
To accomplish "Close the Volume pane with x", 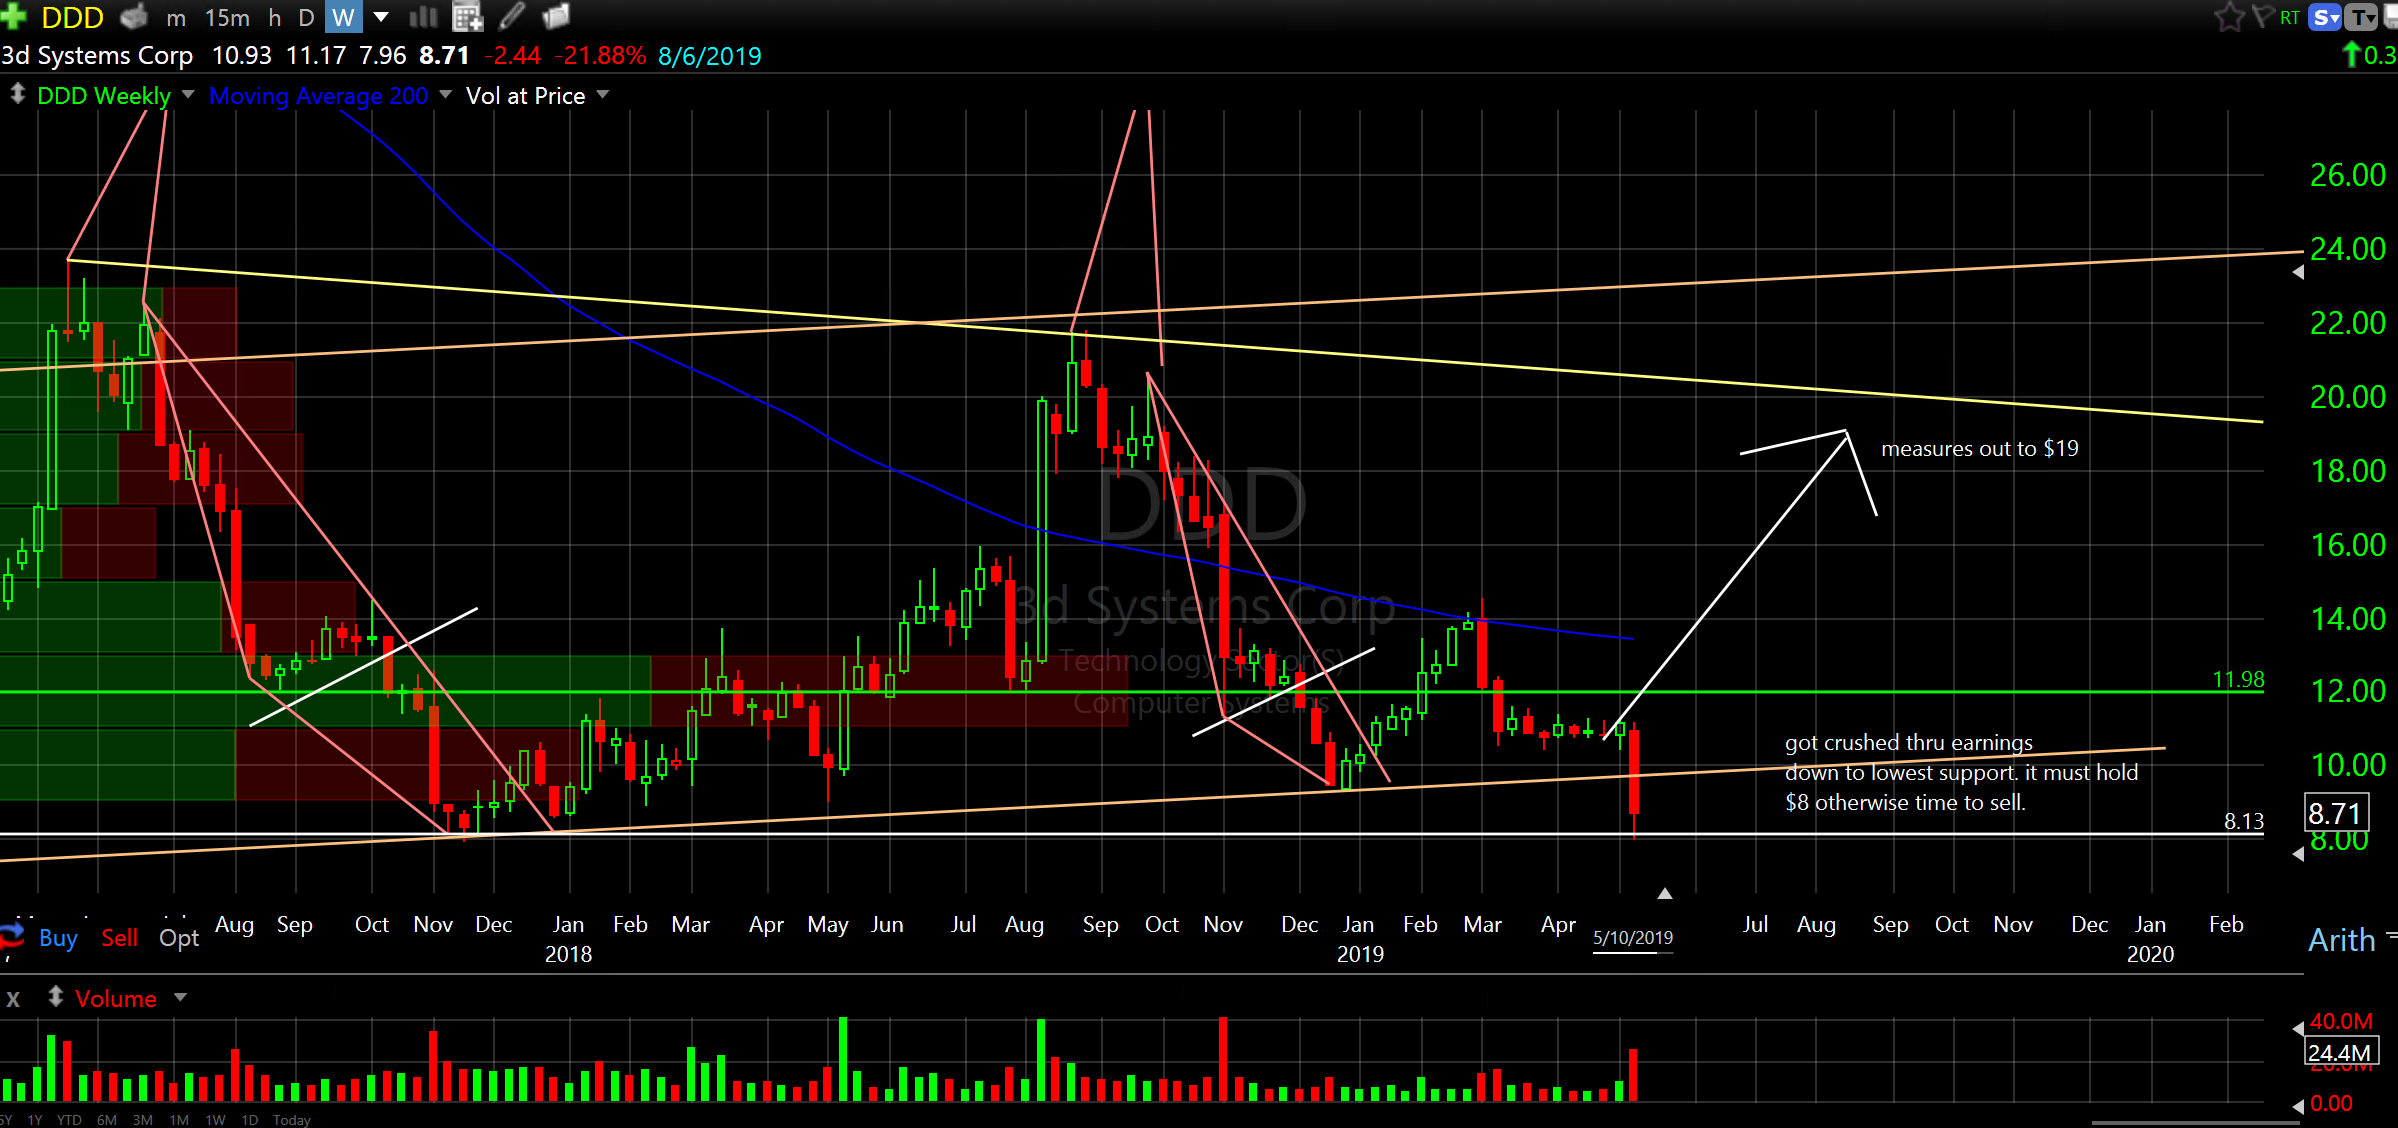I will (x=13, y=999).
